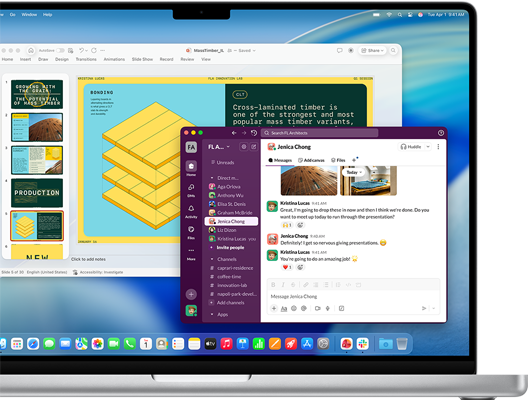
Task: Start a Huddle with Jenica Chong
Action: tap(411, 147)
